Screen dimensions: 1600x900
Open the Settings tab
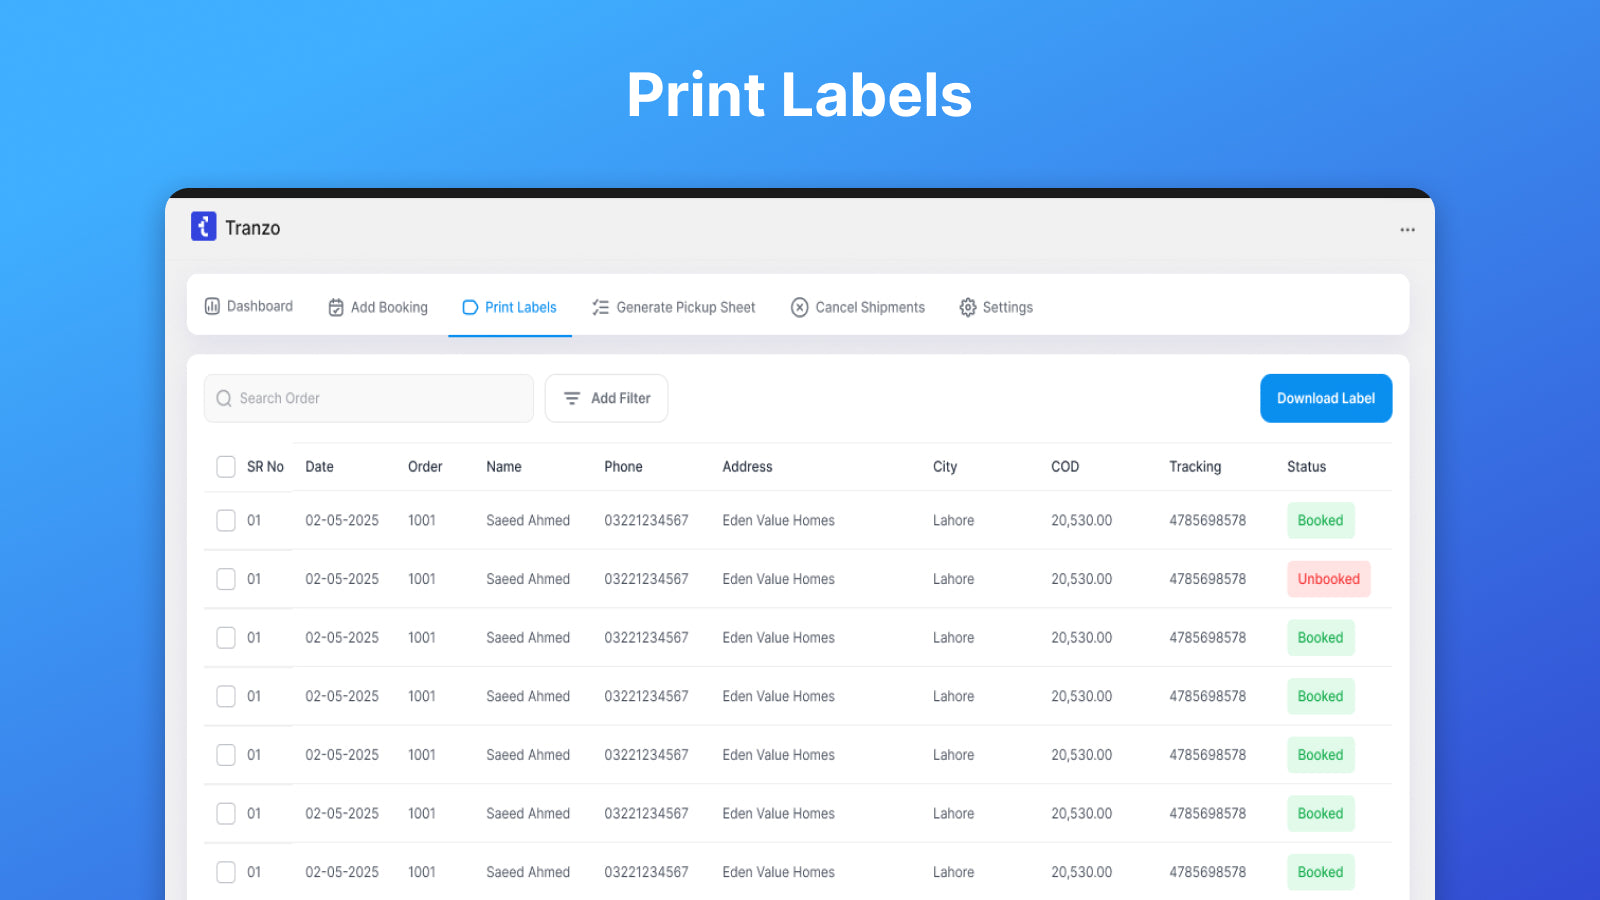tap(996, 307)
